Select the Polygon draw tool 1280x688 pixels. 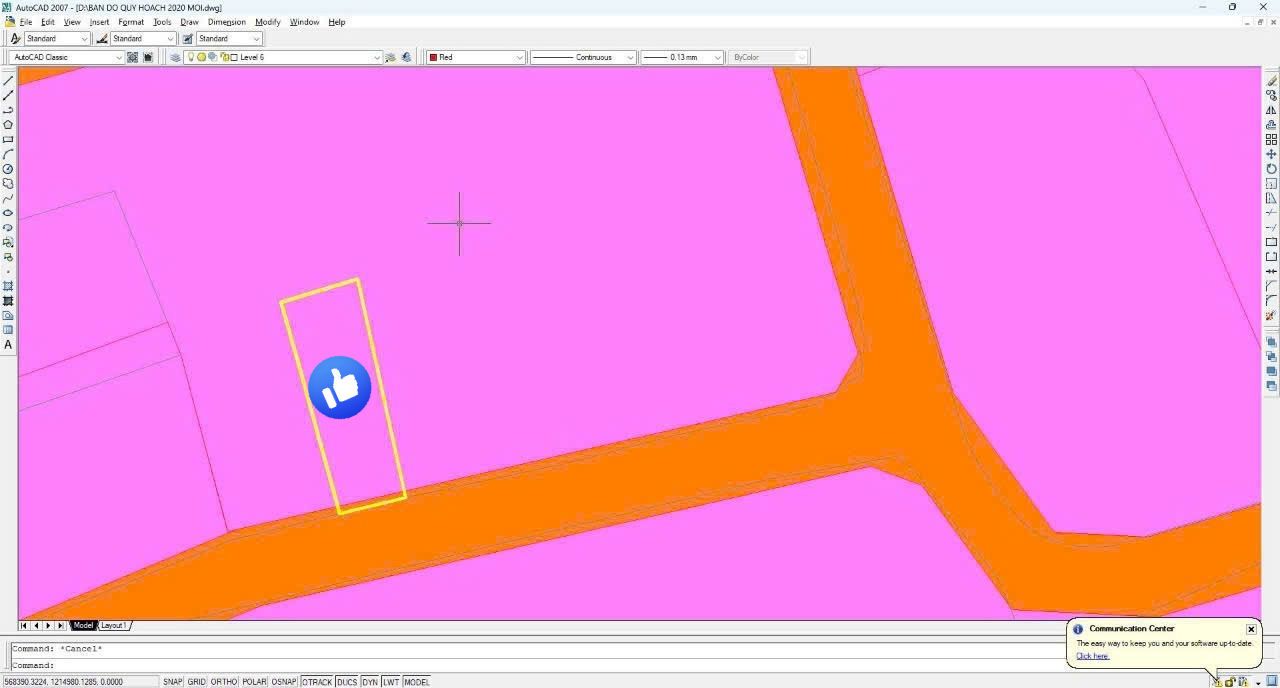8,125
